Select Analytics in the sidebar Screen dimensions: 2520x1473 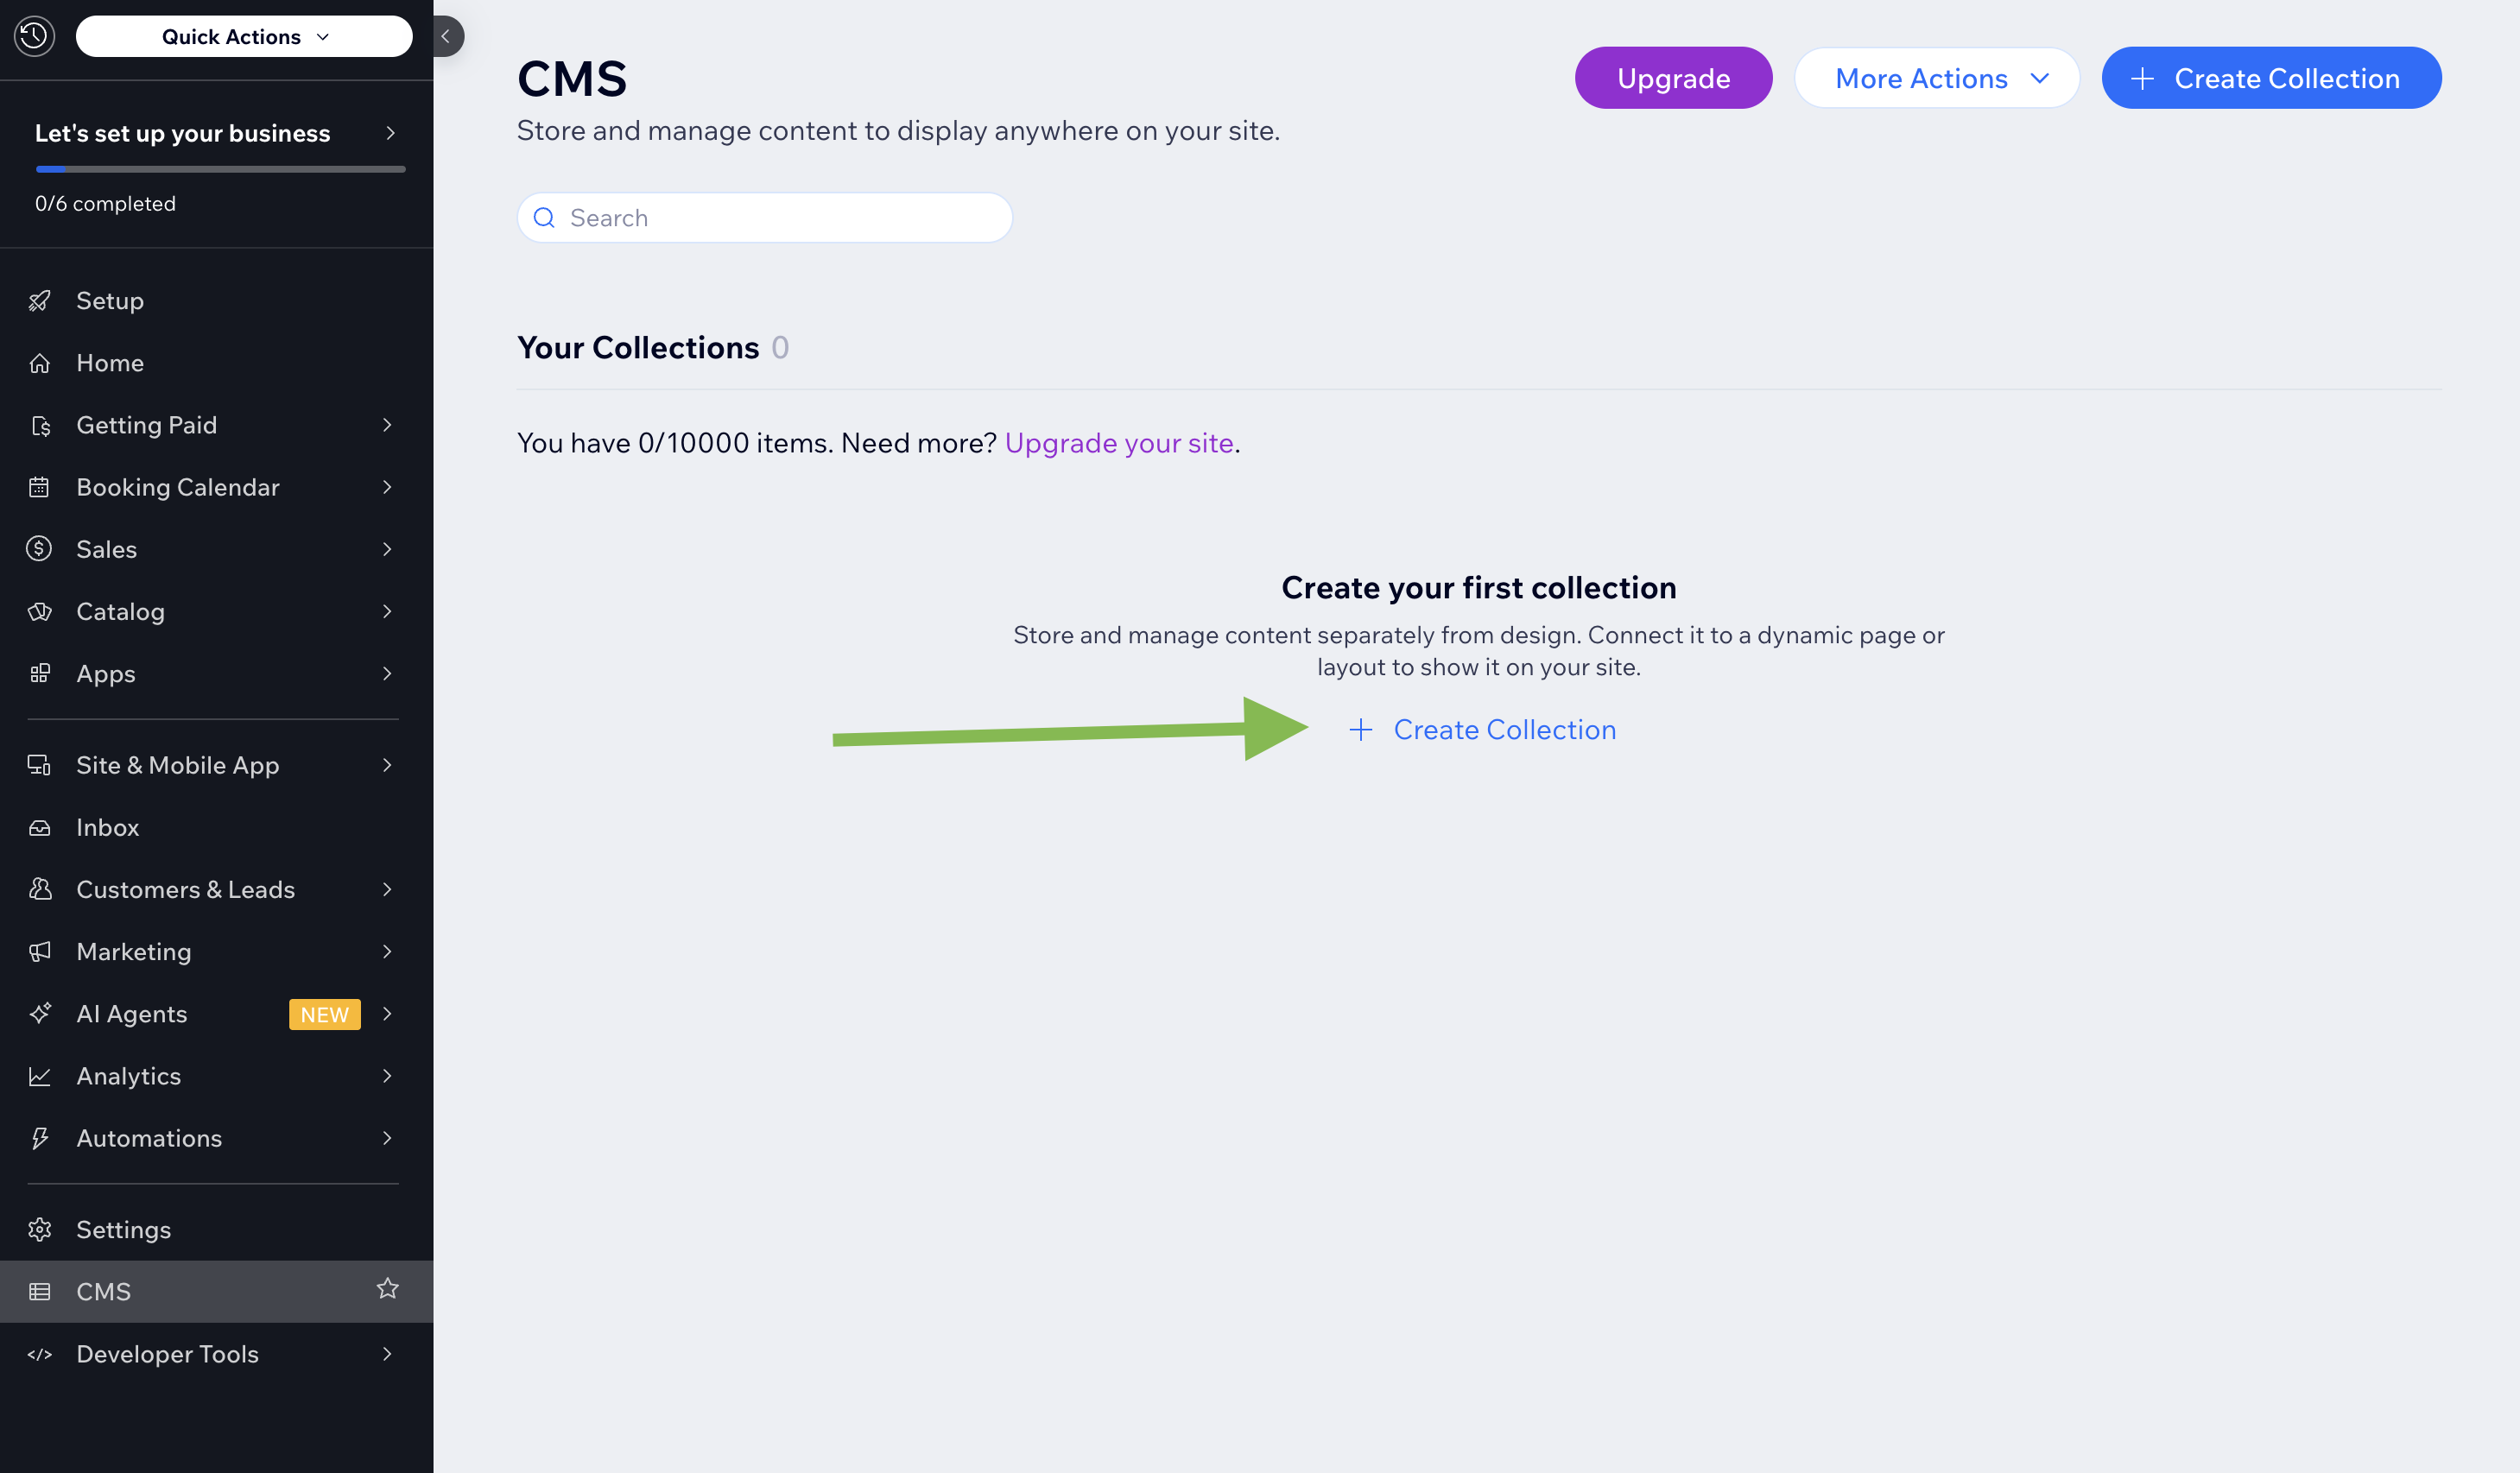[x=129, y=1076]
